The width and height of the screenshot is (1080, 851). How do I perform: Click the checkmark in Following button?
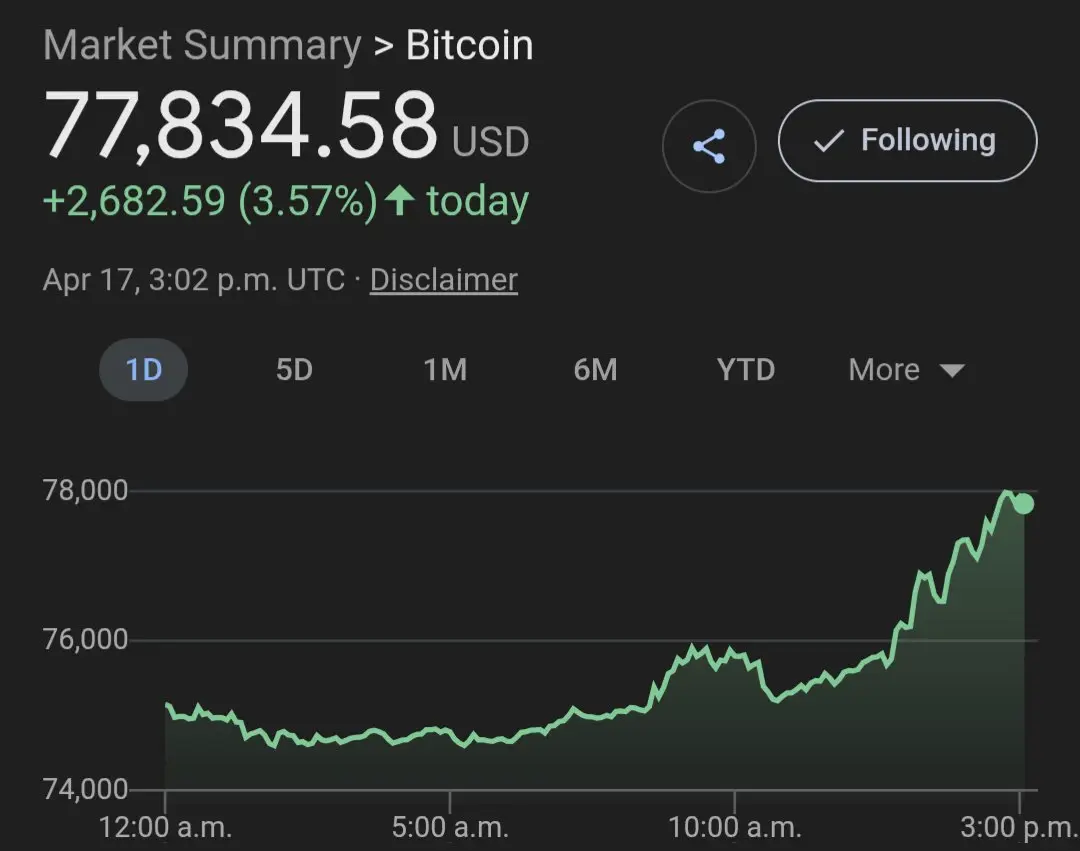point(828,141)
